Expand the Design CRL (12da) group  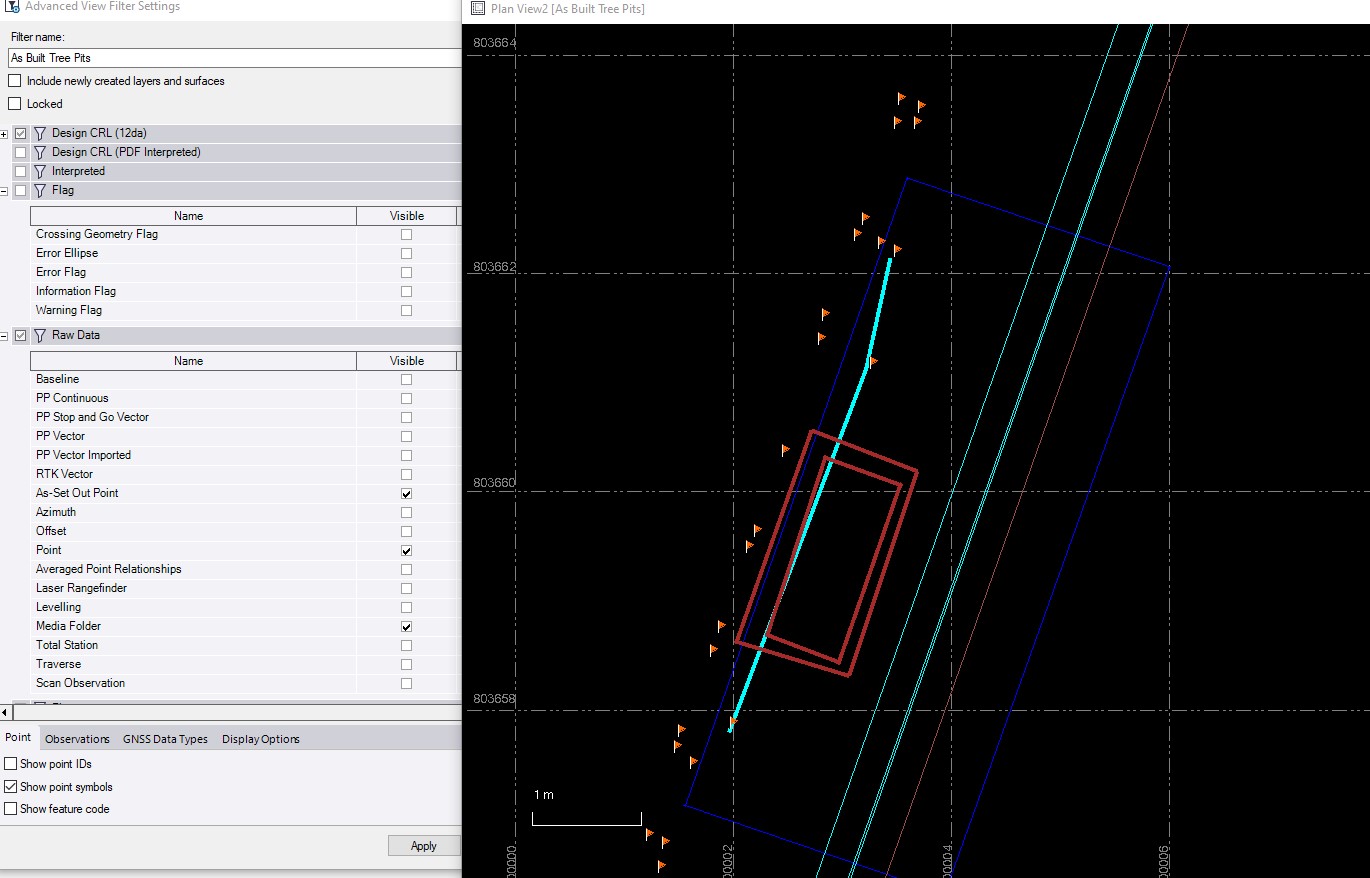tap(5, 134)
